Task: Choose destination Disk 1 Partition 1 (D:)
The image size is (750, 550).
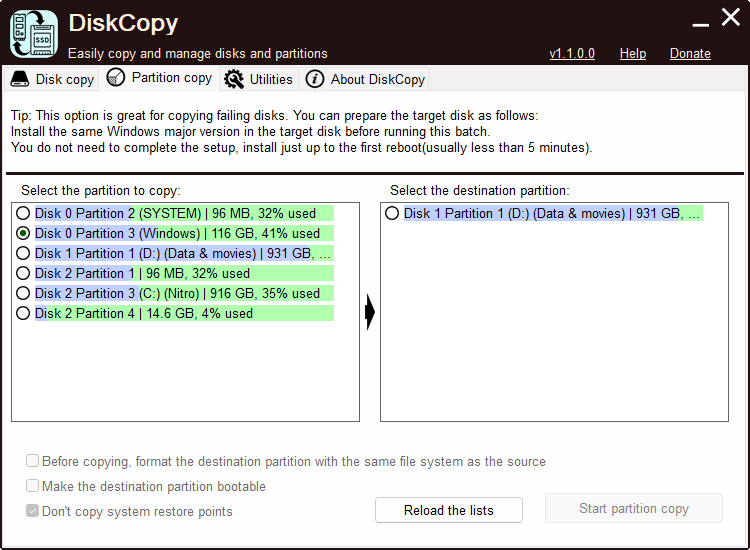Action: click(x=543, y=213)
